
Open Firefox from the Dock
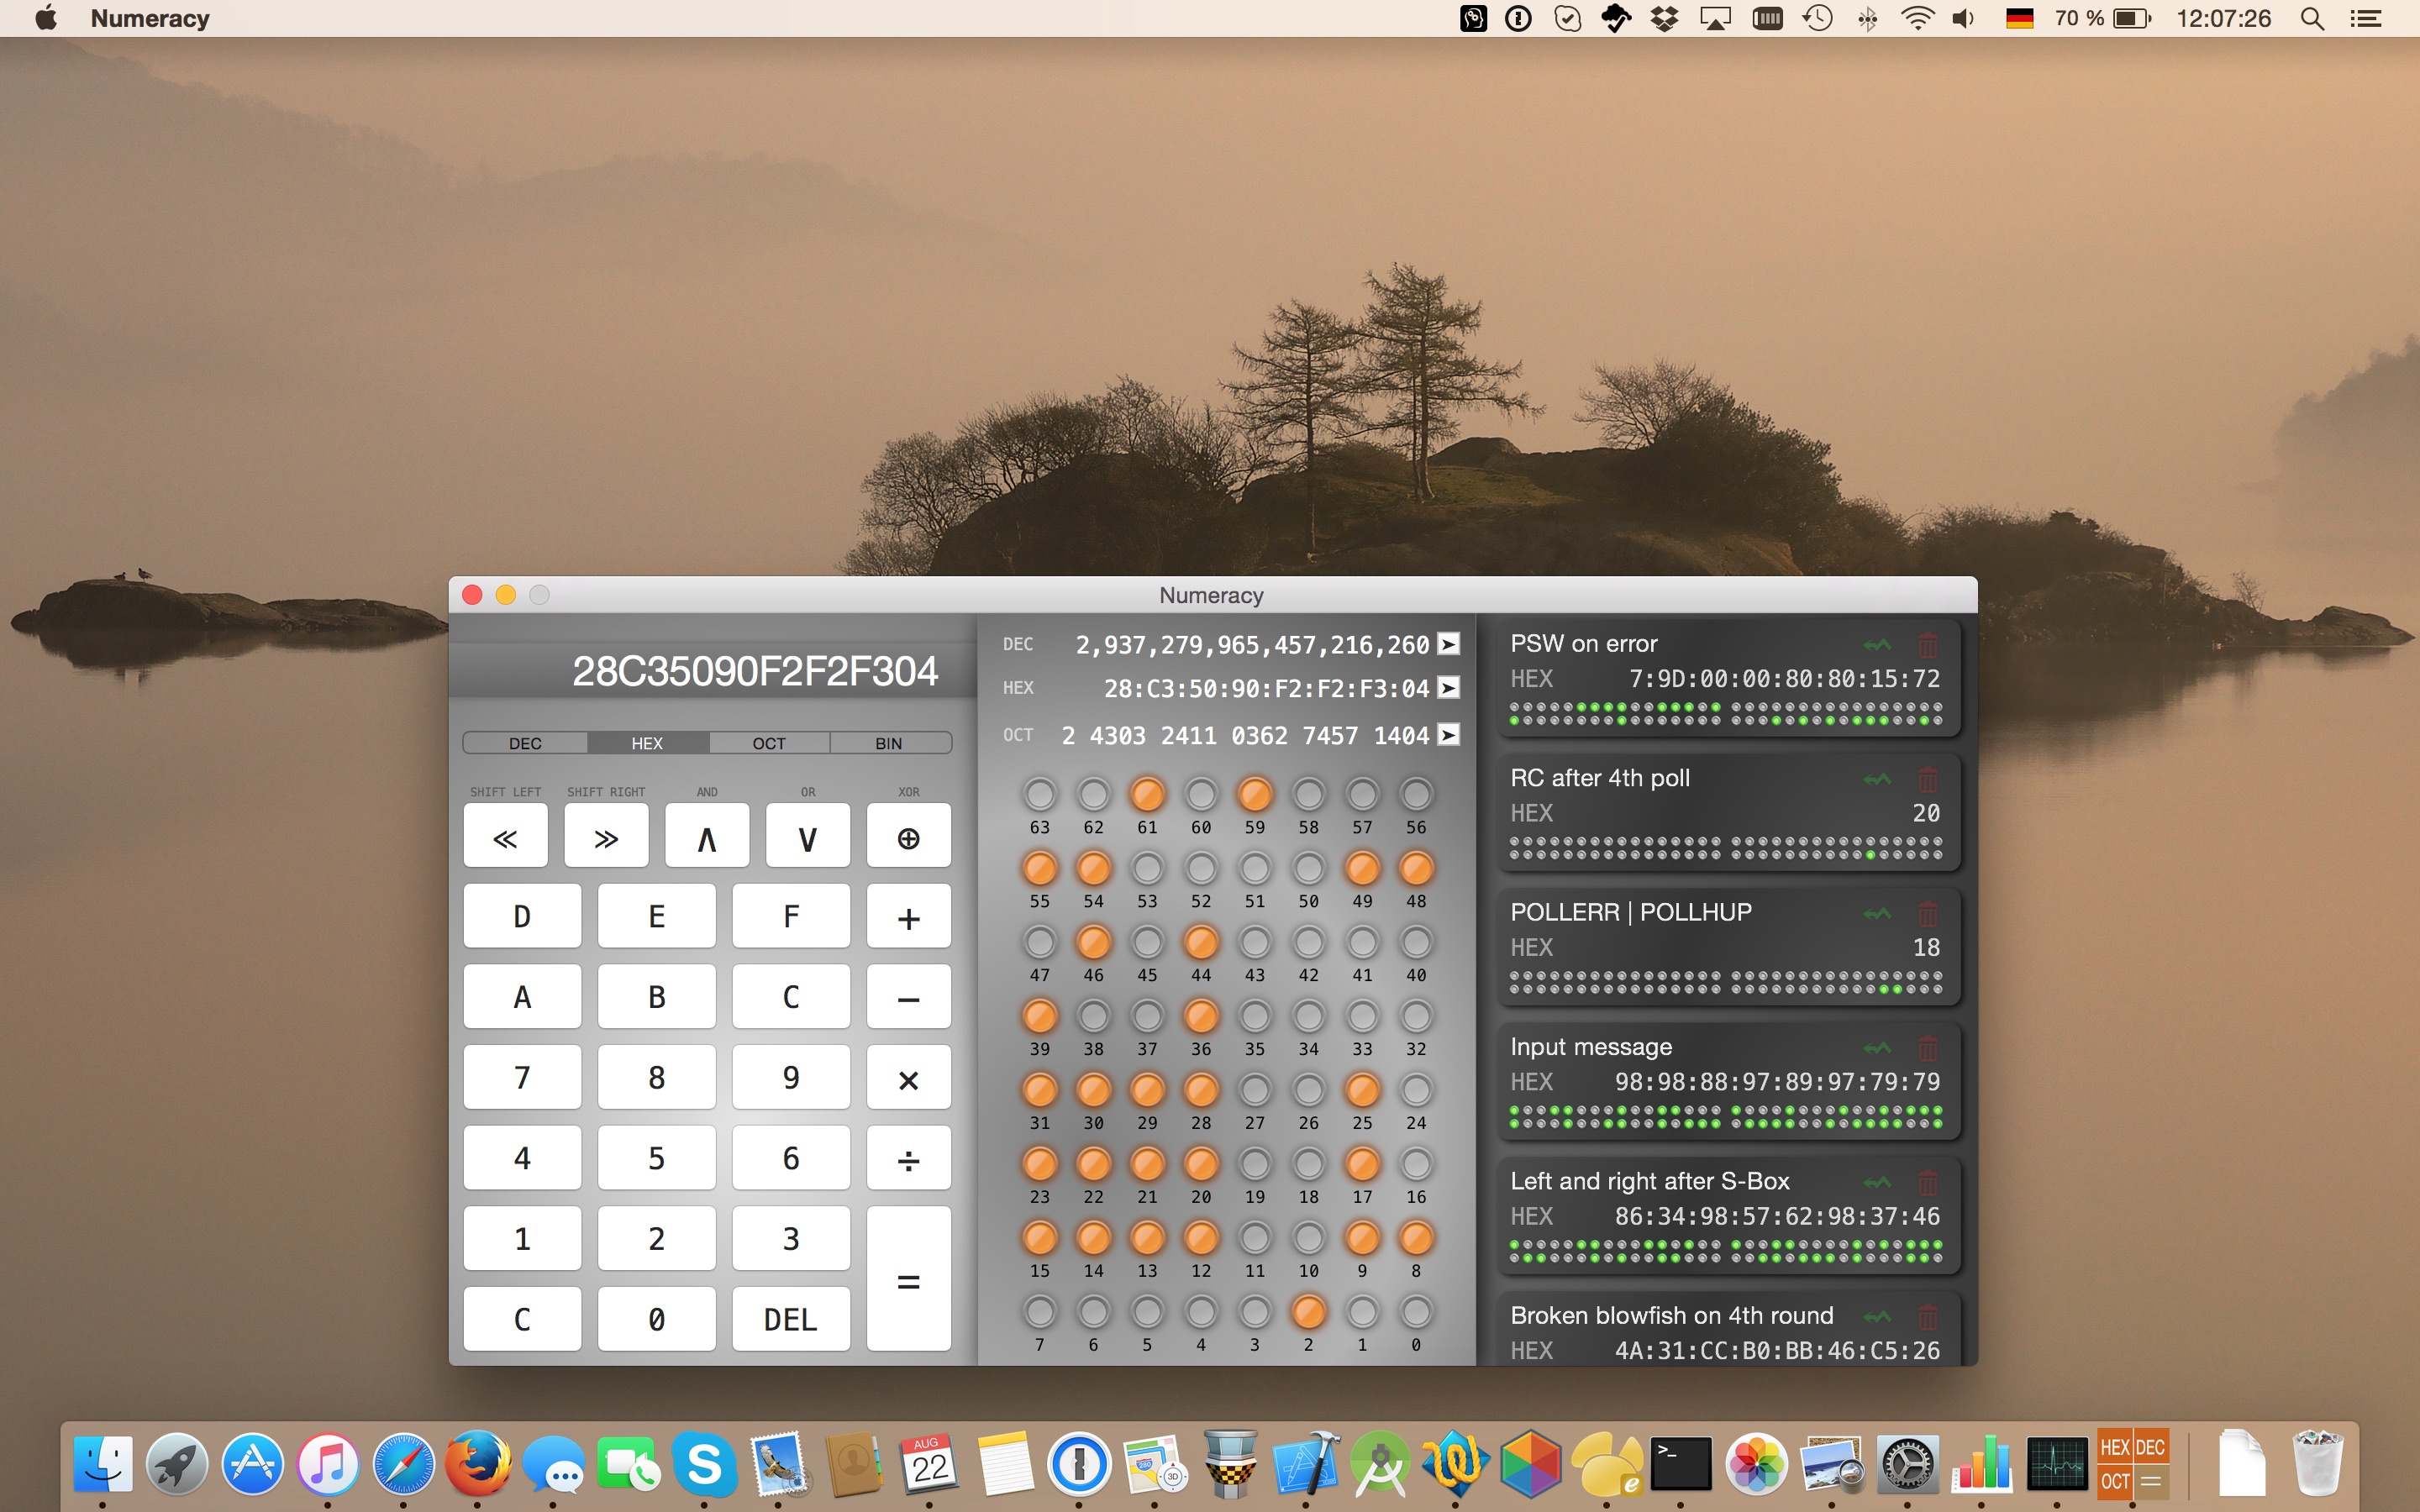point(478,1464)
